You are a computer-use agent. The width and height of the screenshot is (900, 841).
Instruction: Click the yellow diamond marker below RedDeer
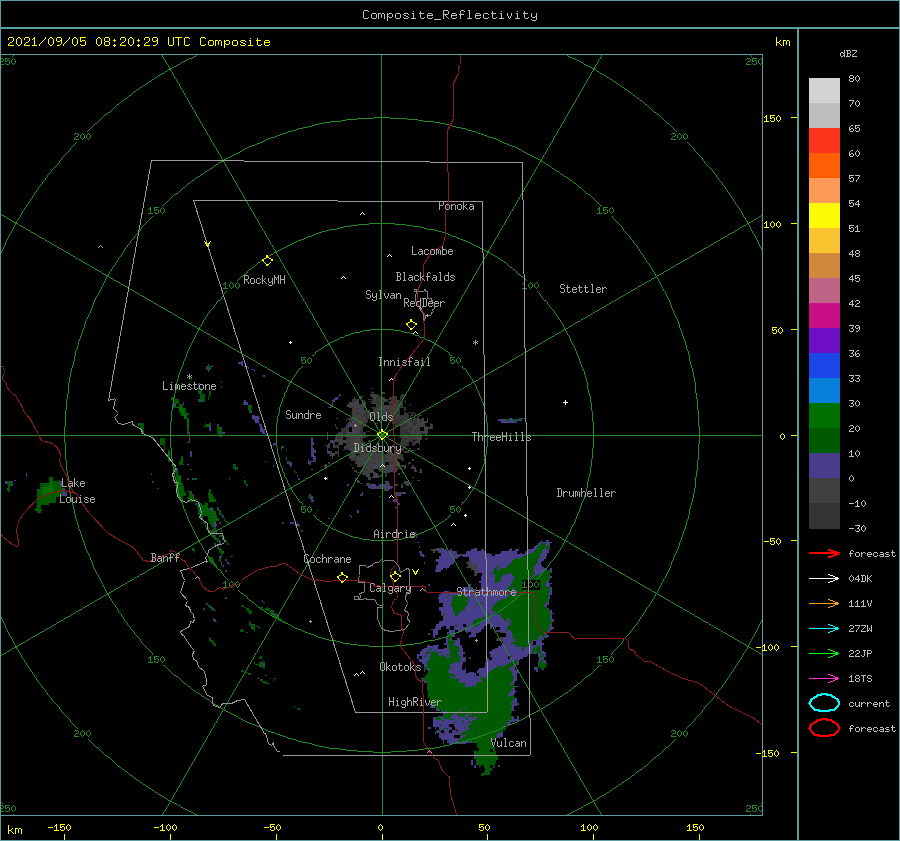(x=412, y=324)
